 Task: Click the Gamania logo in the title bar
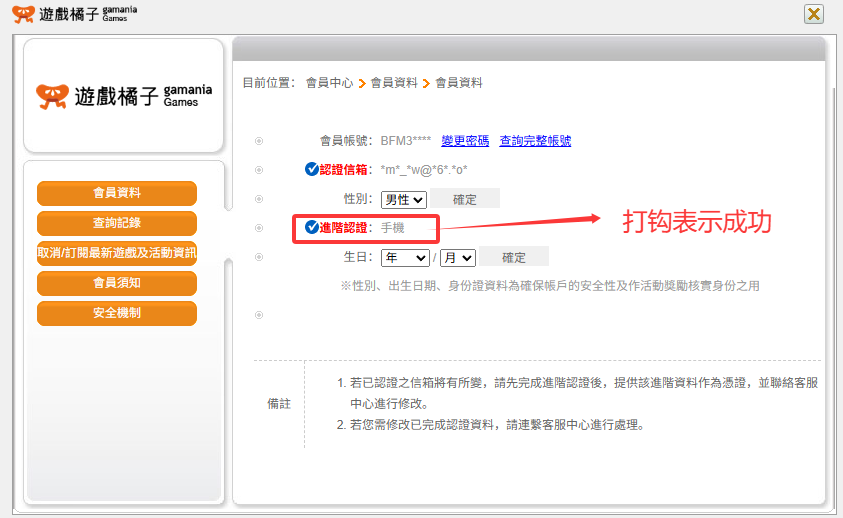pyautogui.click(x=74, y=13)
